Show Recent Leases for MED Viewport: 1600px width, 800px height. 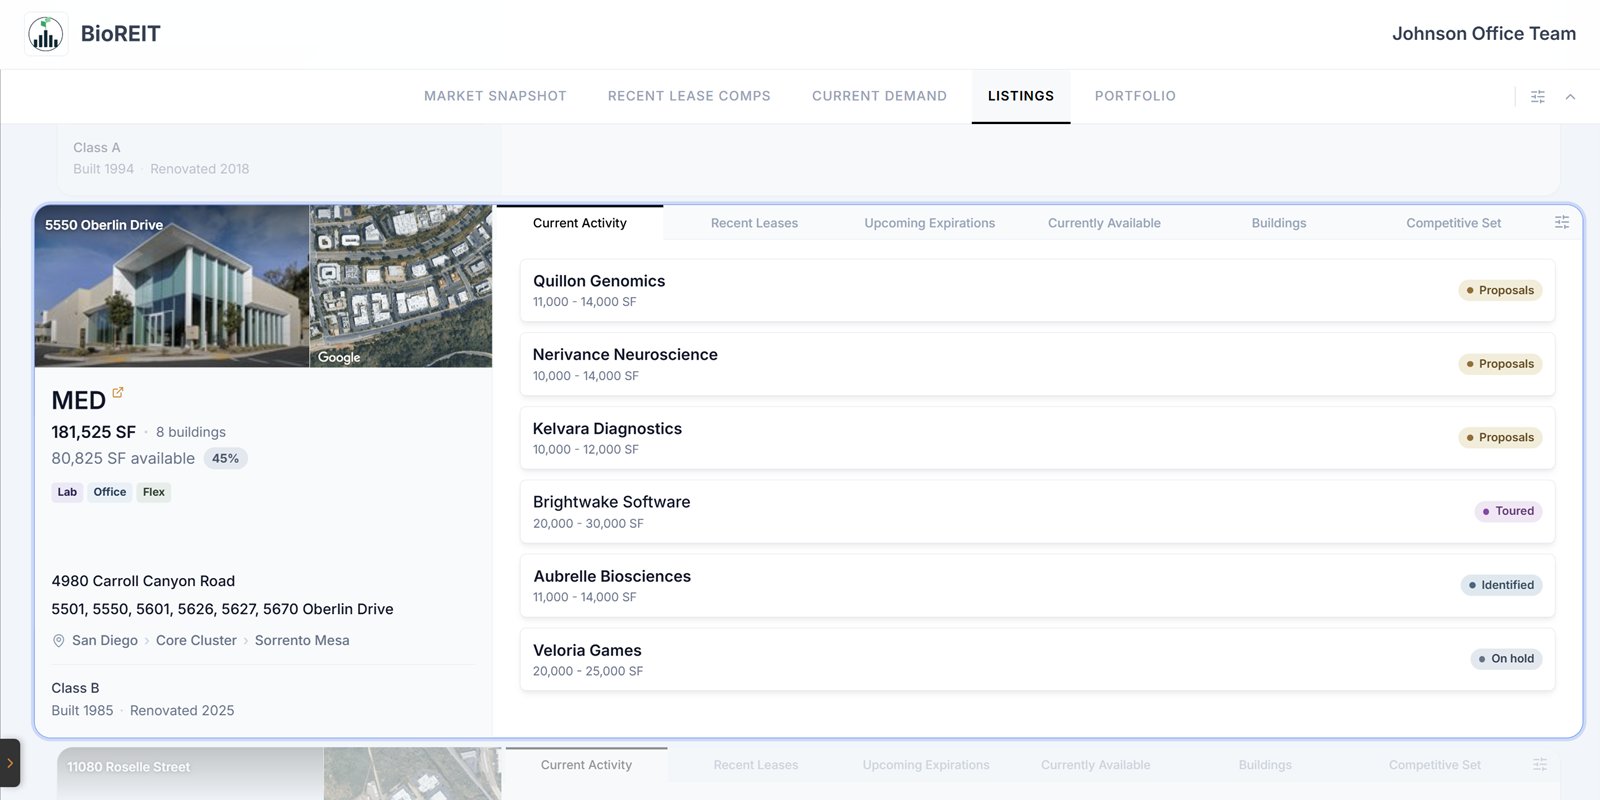(x=754, y=223)
